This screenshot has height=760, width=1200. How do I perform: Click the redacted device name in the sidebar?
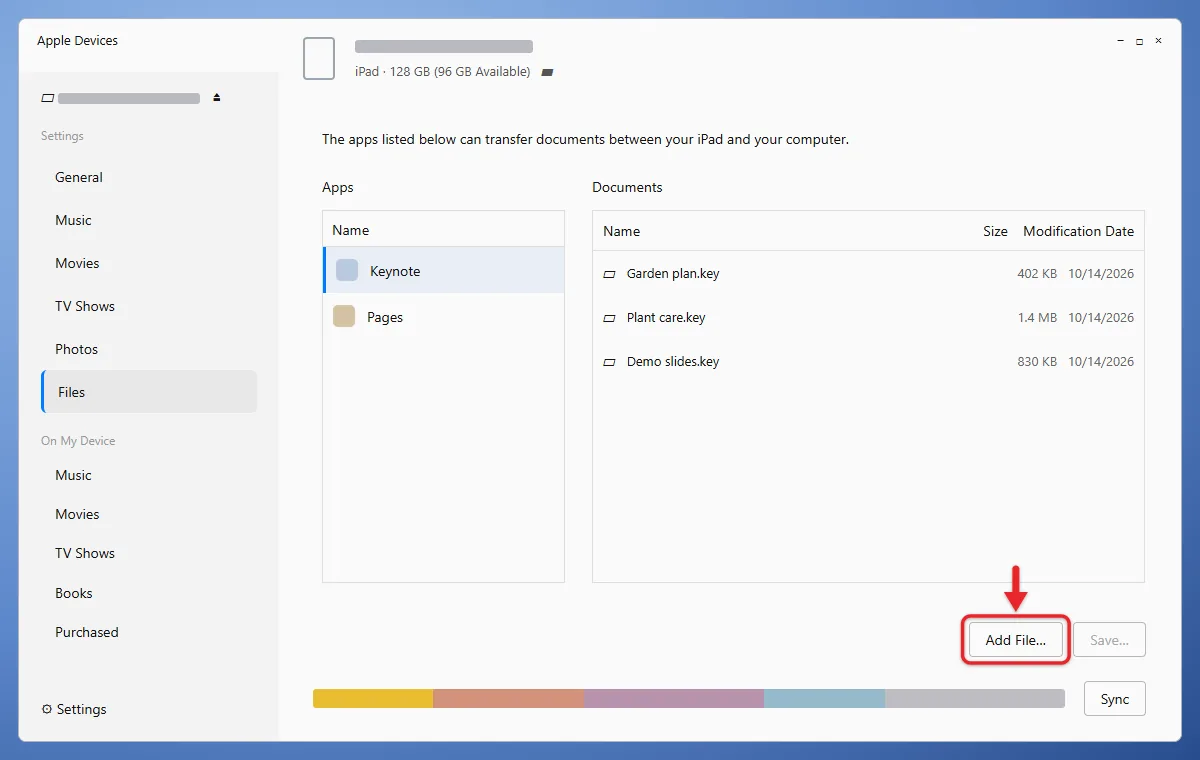point(129,98)
